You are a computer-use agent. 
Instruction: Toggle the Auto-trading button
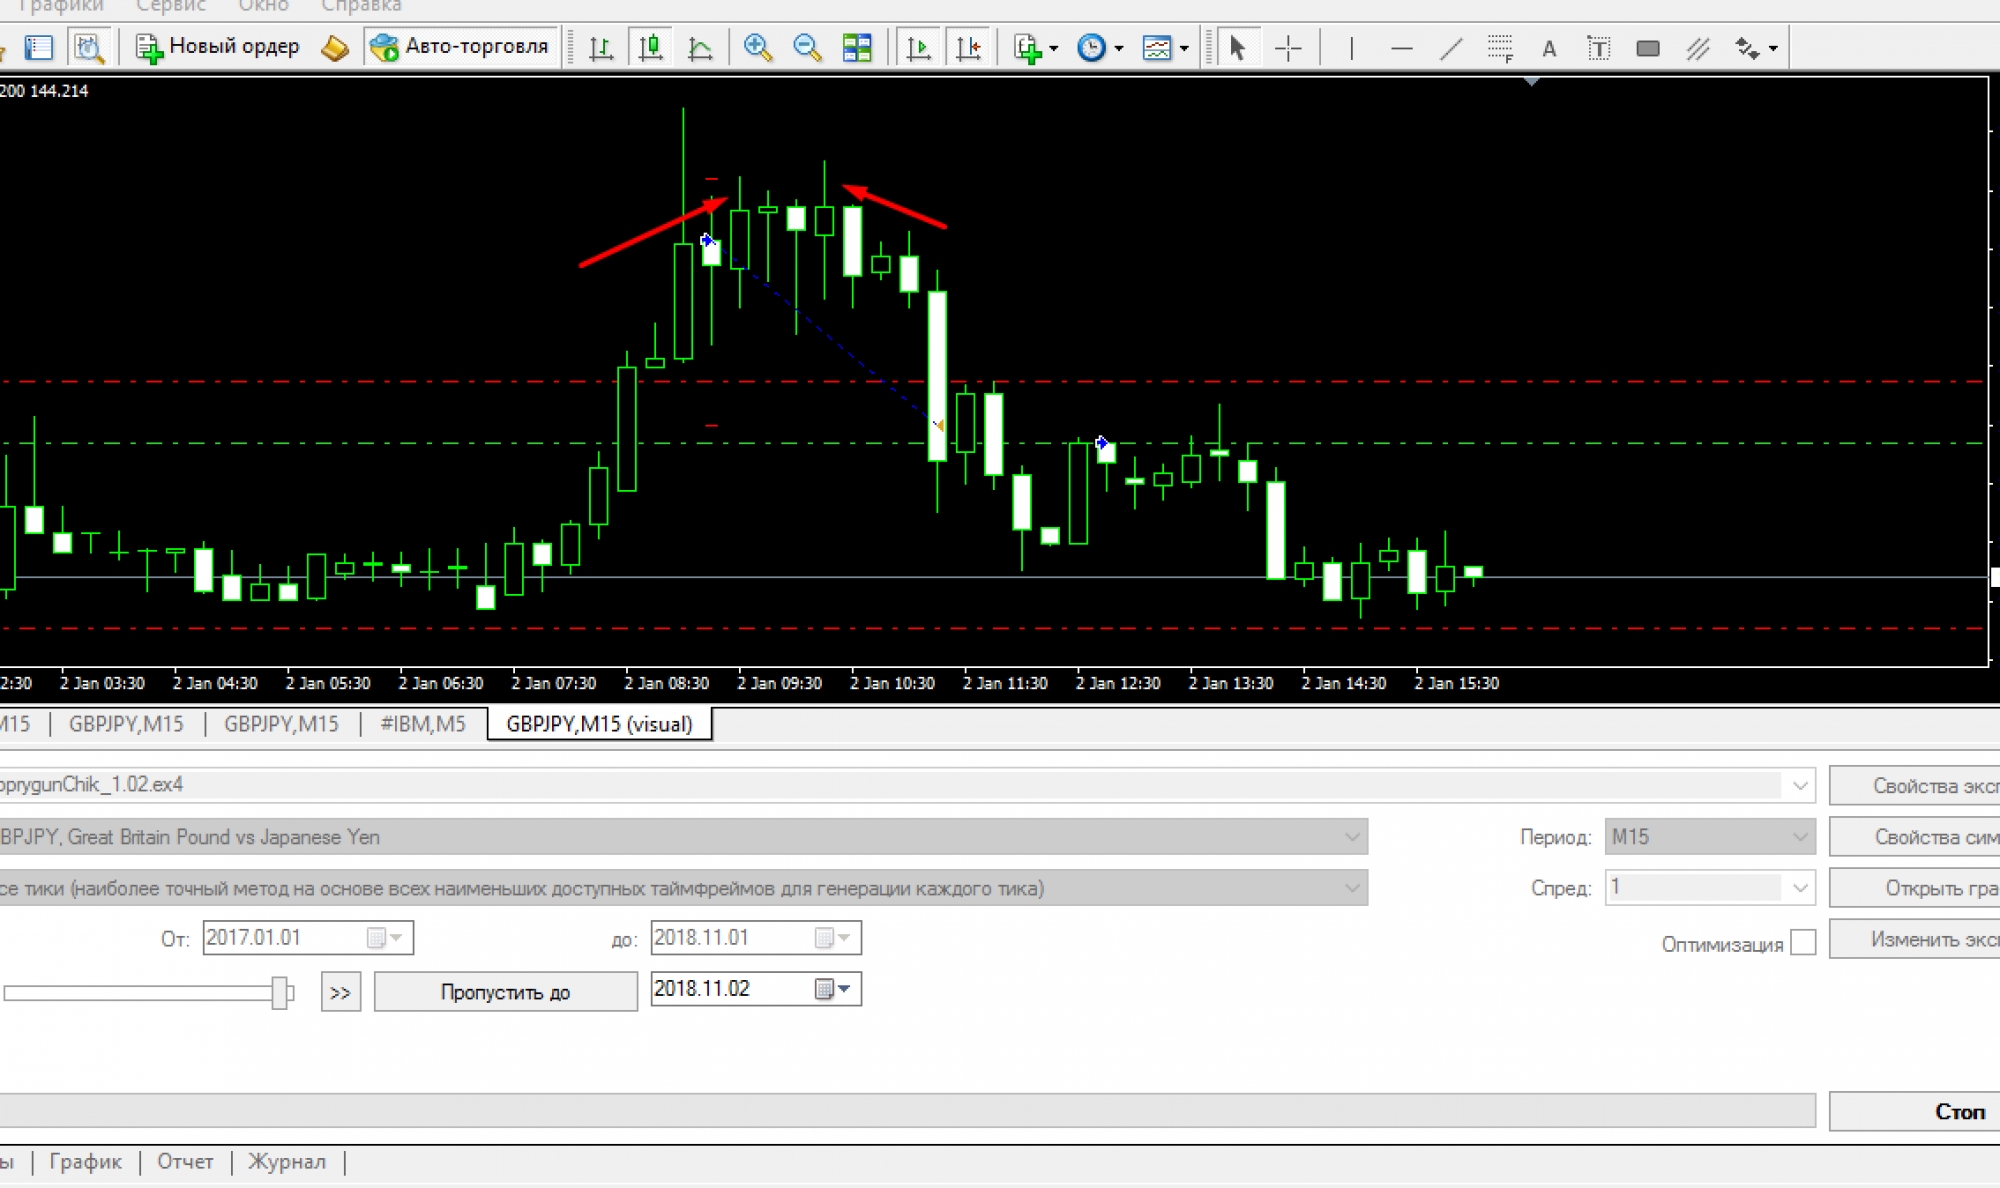click(460, 46)
